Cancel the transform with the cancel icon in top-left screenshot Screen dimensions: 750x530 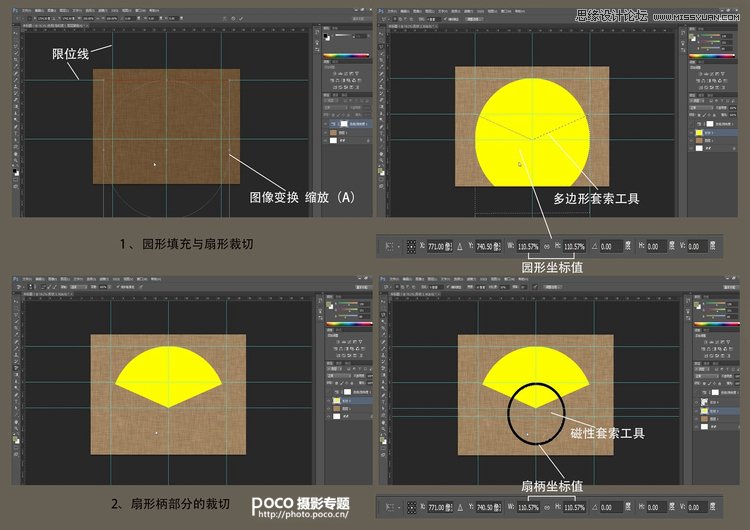click(x=233, y=18)
